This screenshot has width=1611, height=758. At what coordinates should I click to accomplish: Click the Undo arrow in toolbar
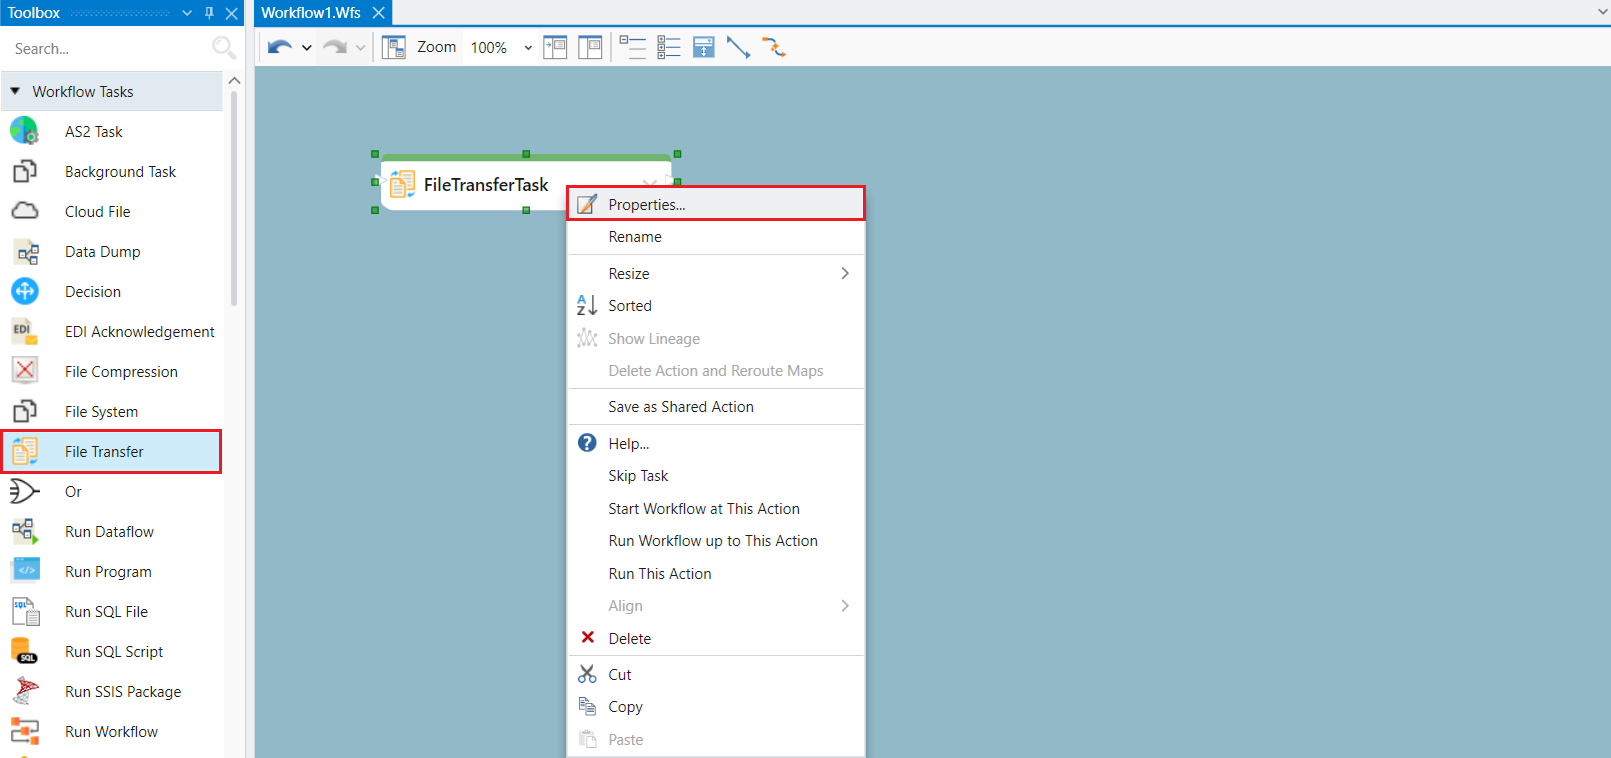click(x=280, y=47)
